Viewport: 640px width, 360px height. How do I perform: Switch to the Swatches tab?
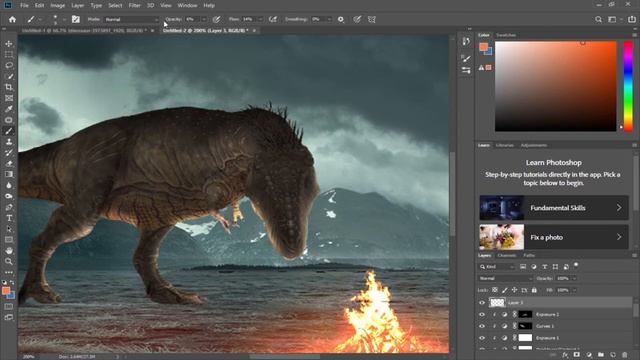(x=506, y=35)
